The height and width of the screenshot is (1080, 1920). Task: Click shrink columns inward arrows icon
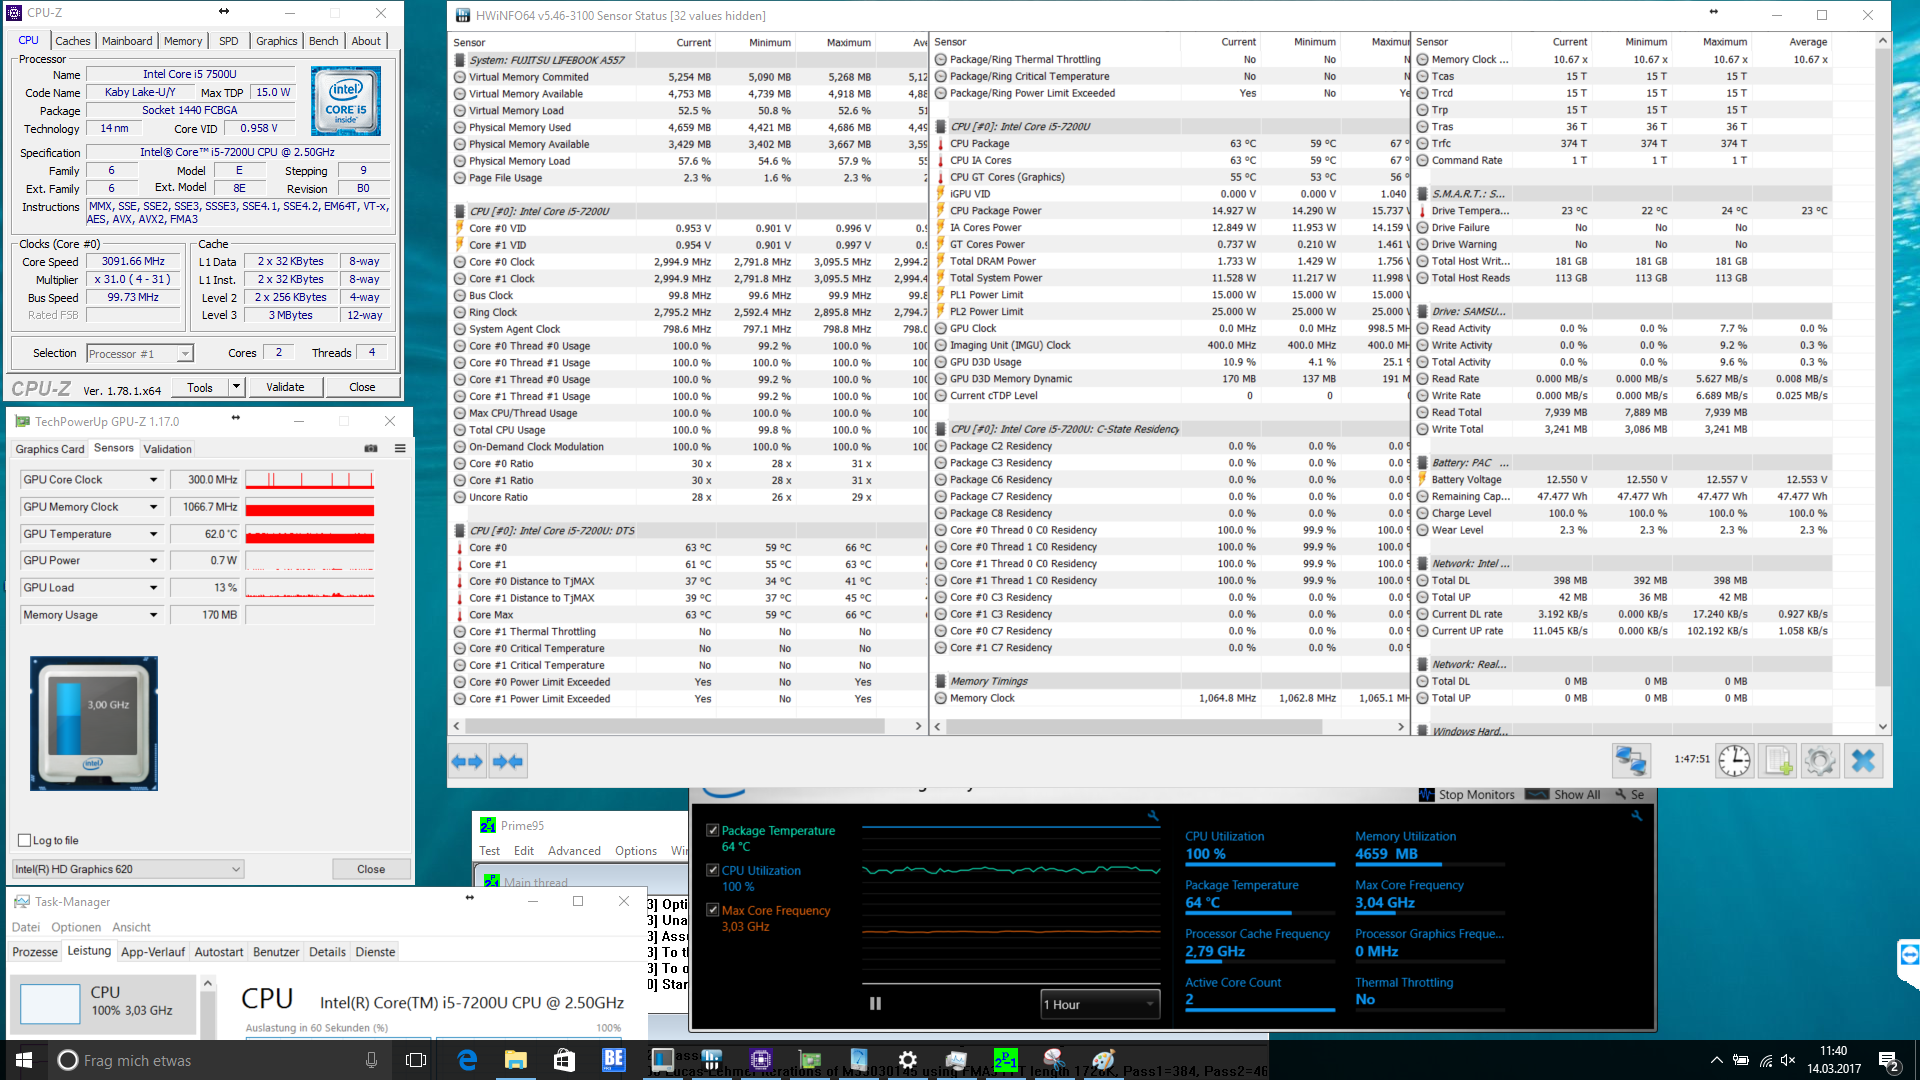tap(508, 761)
